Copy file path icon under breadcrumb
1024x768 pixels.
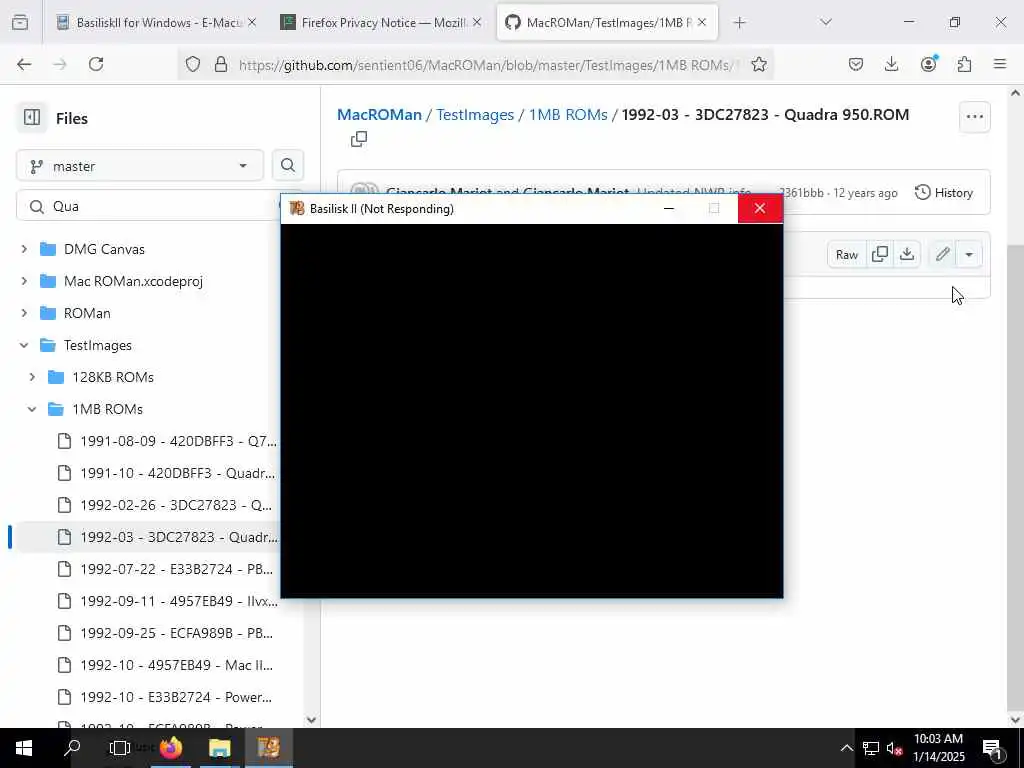coord(359,139)
